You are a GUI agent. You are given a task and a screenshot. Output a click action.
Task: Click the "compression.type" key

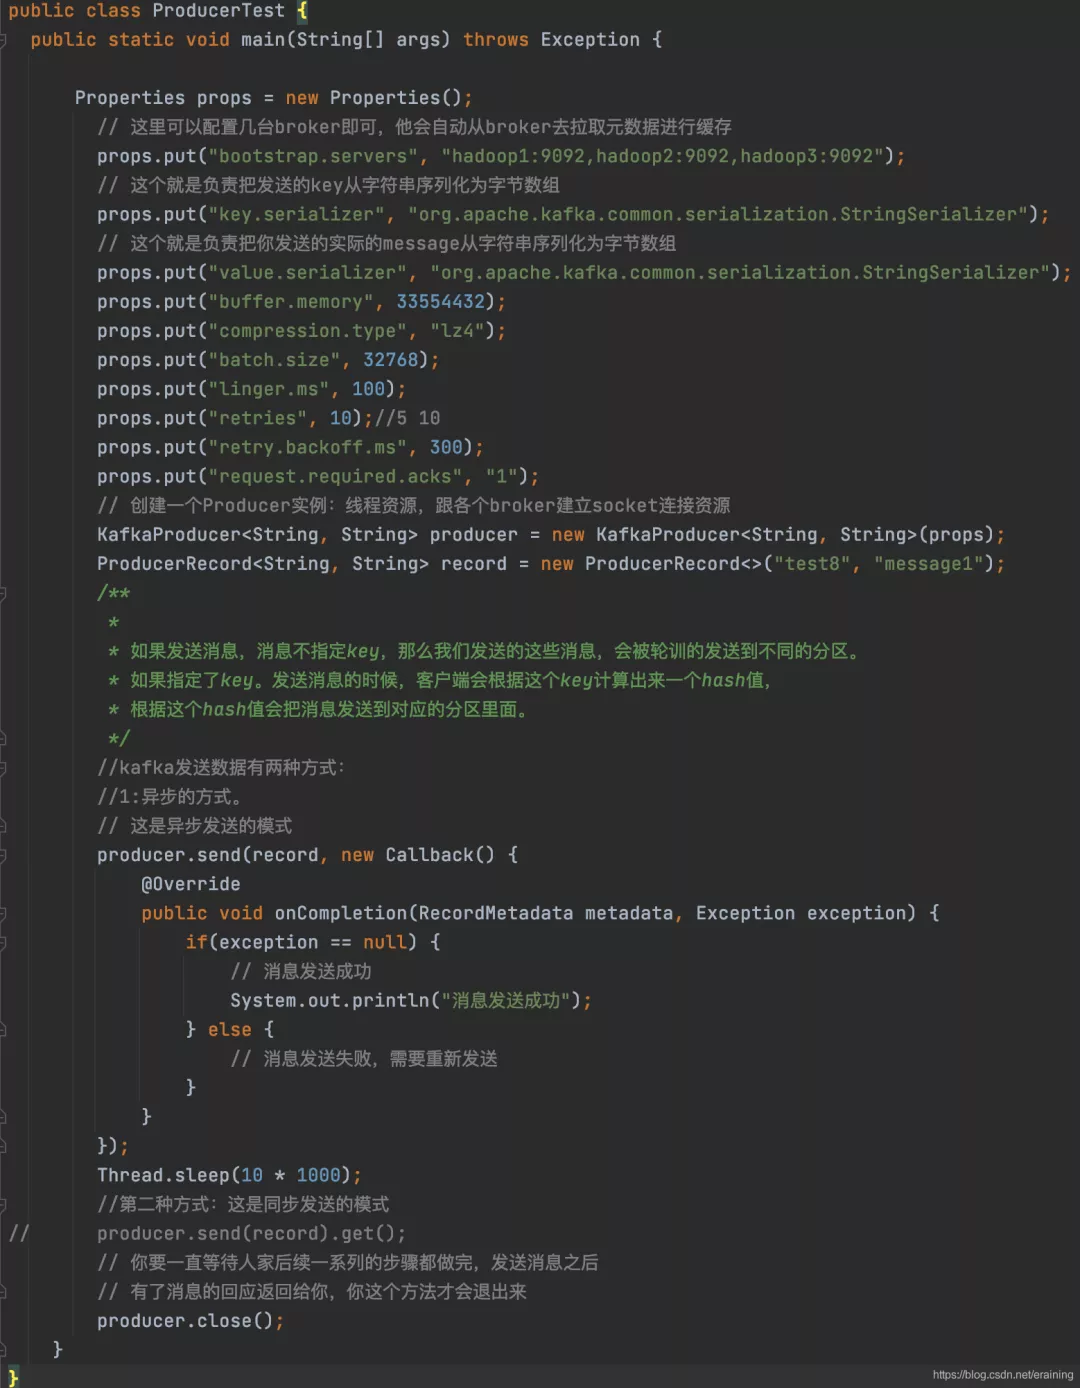click(x=308, y=330)
